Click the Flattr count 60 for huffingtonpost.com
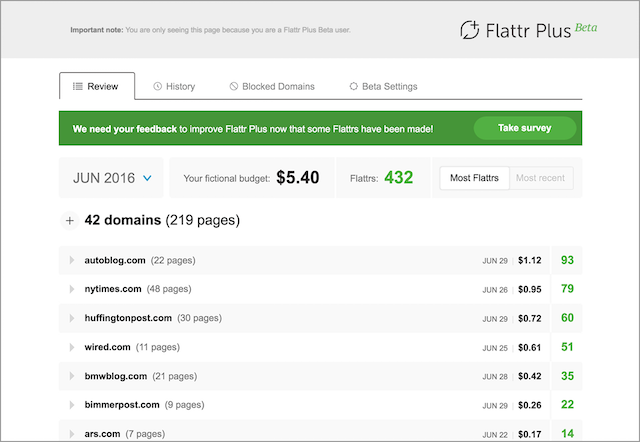 567,318
